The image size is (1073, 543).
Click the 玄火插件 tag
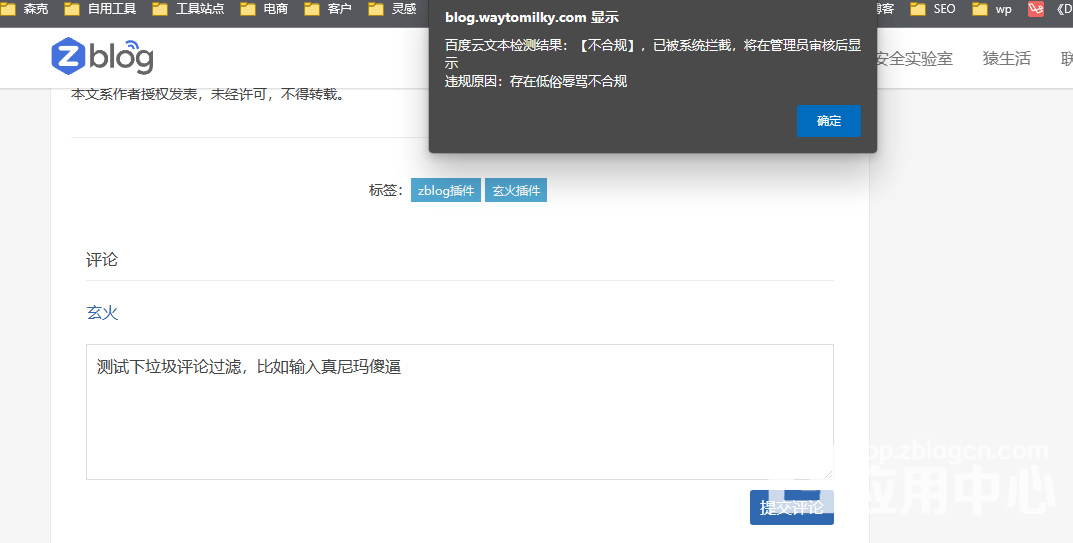pos(516,190)
